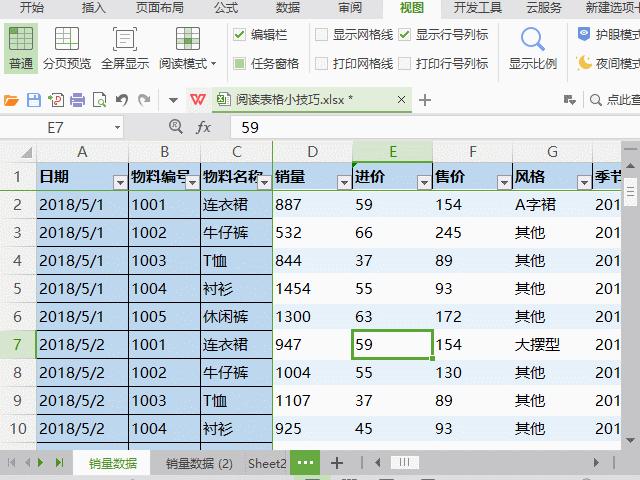Viewport: 640px width, 480px height.
Task: Click the formula bar zoom lookup icon
Action: pos(176,127)
